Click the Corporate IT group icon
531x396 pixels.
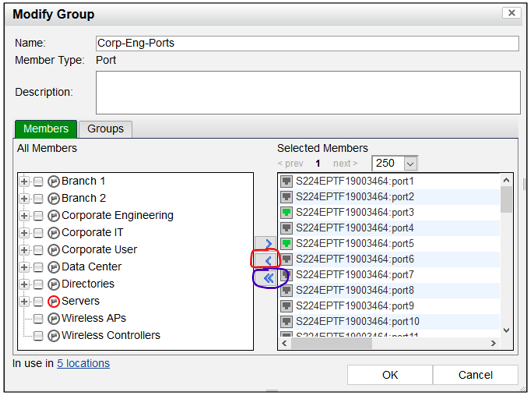(54, 233)
